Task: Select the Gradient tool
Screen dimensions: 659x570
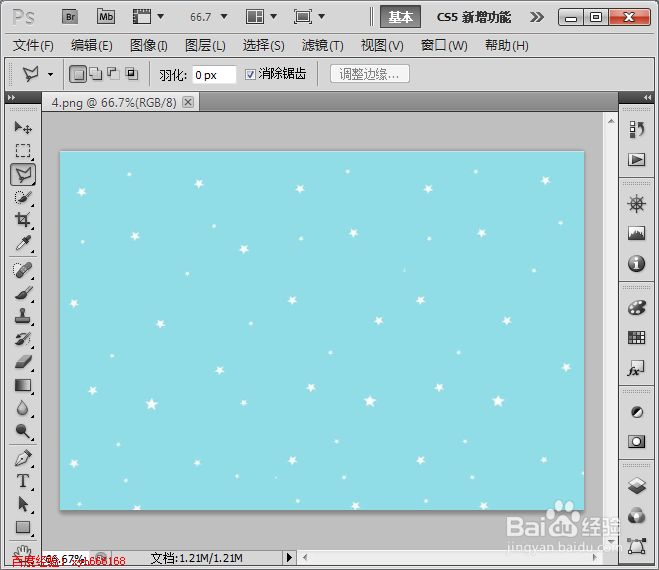Action: pyautogui.click(x=23, y=385)
